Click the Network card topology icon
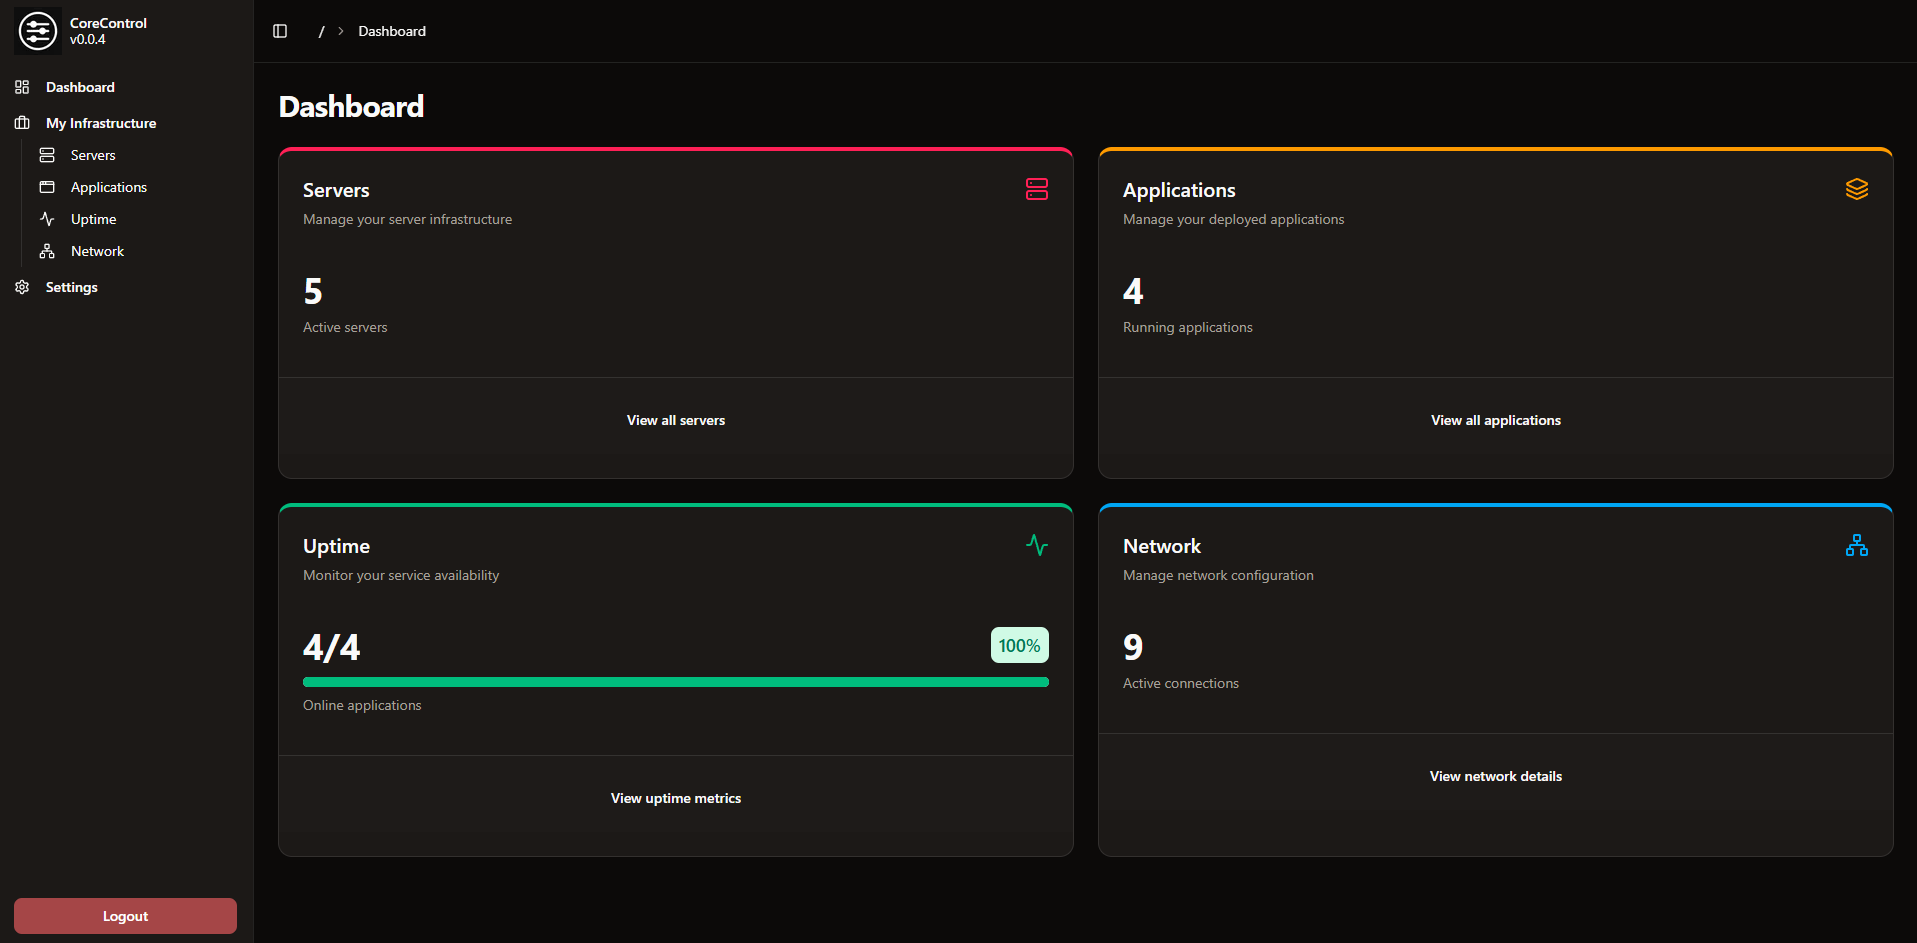This screenshot has width=1917, height=943. click(x=1856, y=545)
